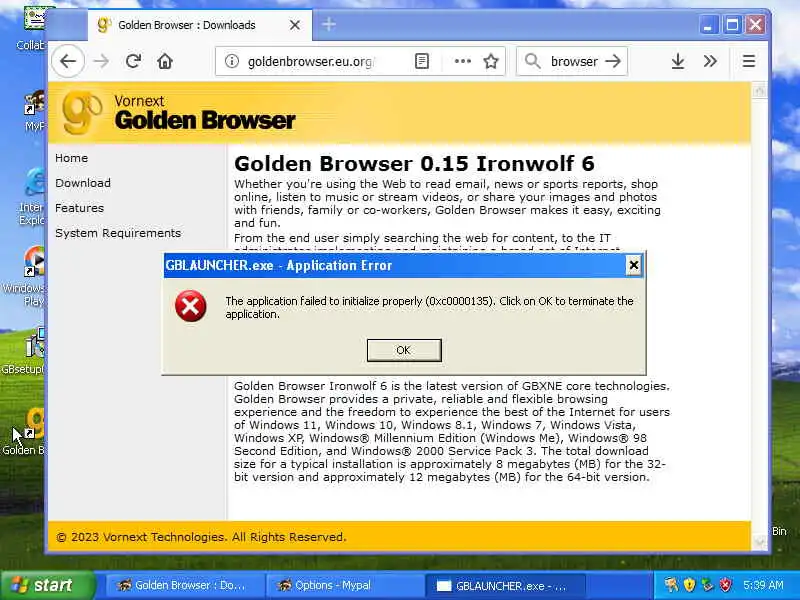Bookmark this page with the star icon
The height and width of the screenshot is (600, 800).
[491, 61]
